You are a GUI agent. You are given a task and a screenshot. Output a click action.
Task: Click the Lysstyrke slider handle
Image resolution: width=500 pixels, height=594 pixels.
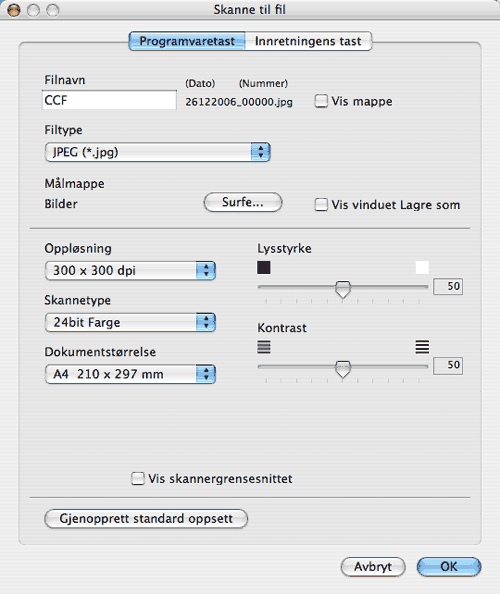point(343,289)
